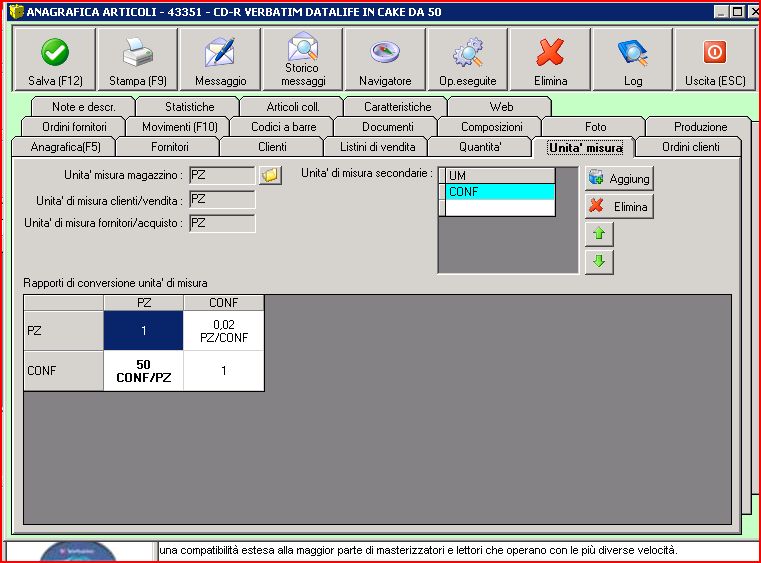Switch to the Web tab

point(501,107)
